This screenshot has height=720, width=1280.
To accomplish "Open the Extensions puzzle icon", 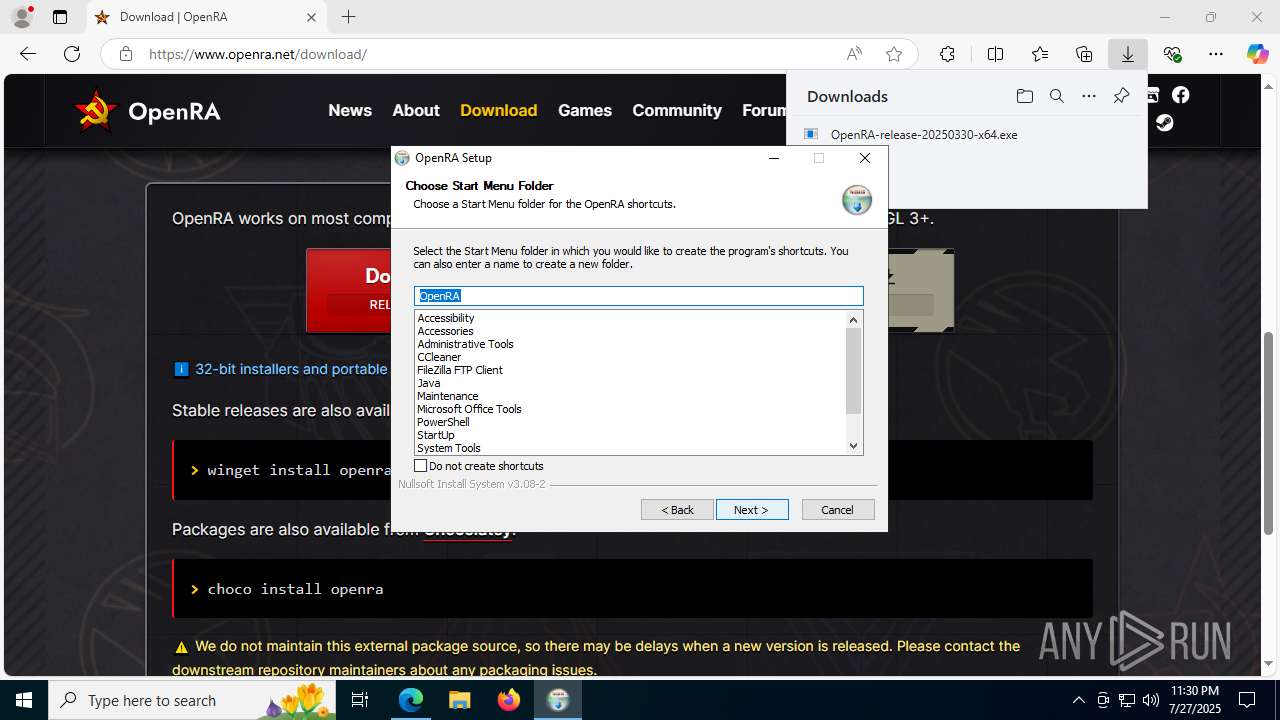I will click(947, 54).
